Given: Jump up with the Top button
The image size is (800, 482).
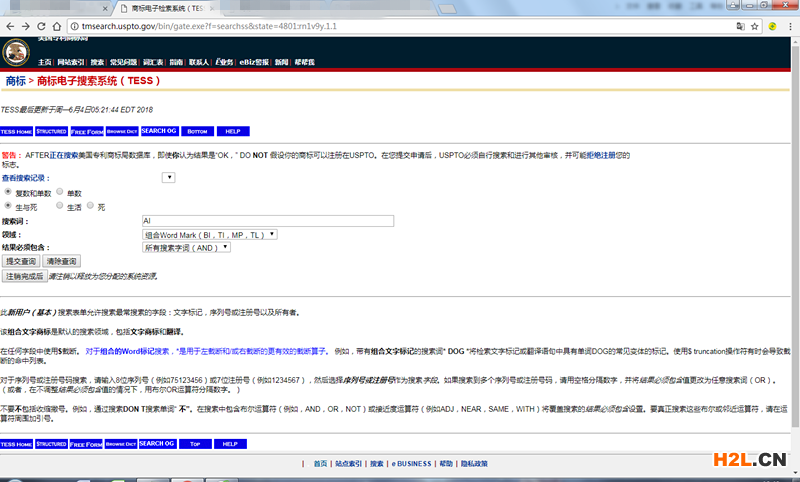Looking at the screenshot, I should coord(195,444).
